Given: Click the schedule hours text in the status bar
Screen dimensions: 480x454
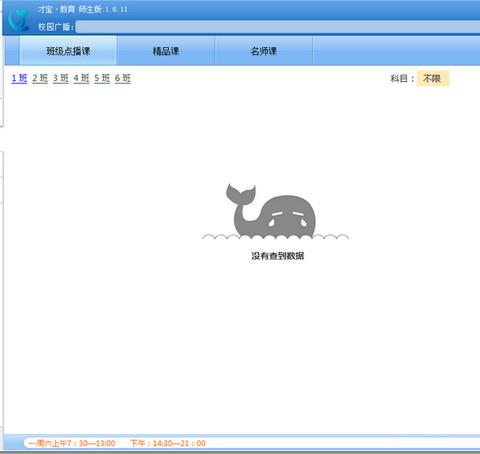Looking at the screenshot, I should point(117,443).
